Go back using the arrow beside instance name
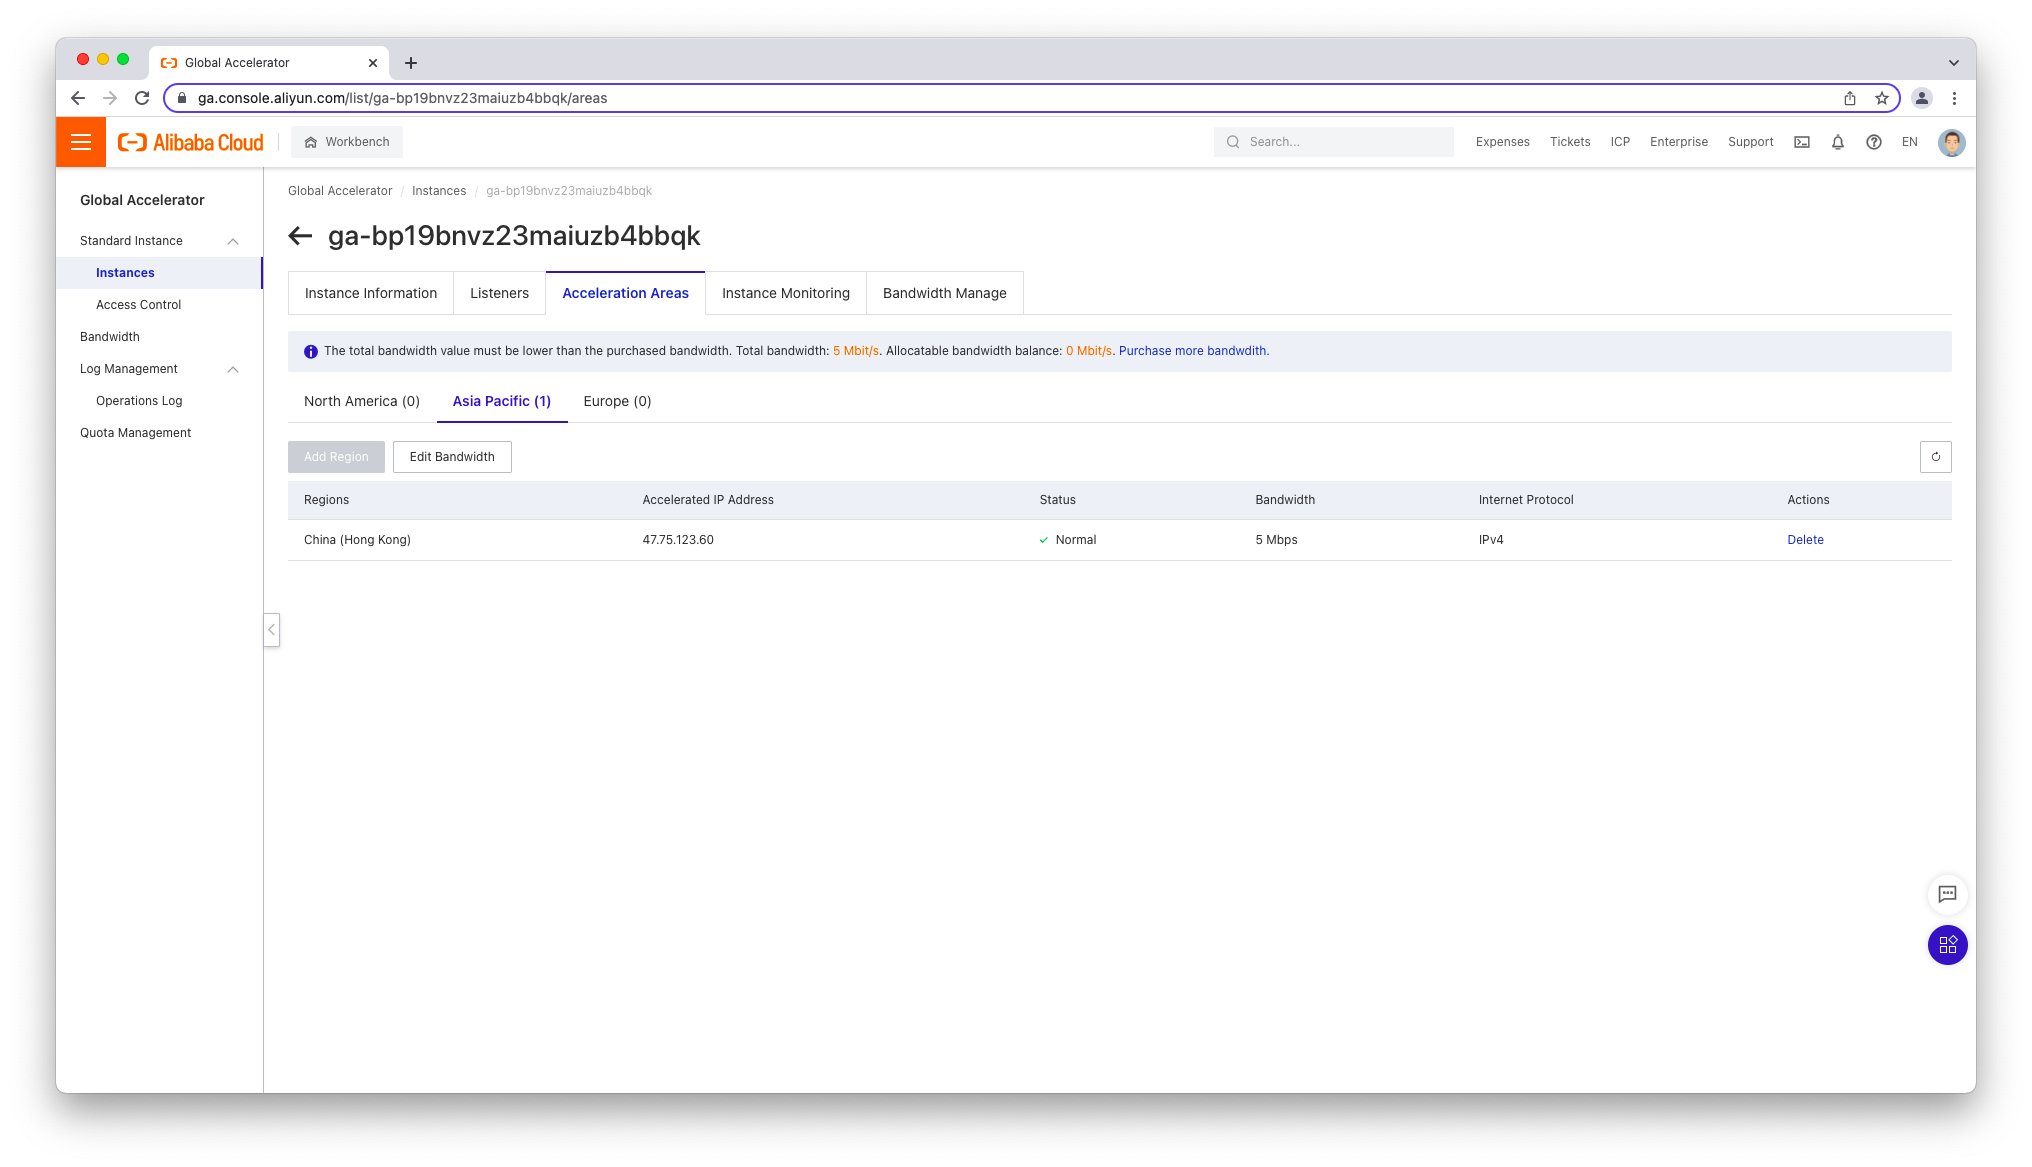The width and height of the screenshot is (2032, 1167). [x=300, y=236]
